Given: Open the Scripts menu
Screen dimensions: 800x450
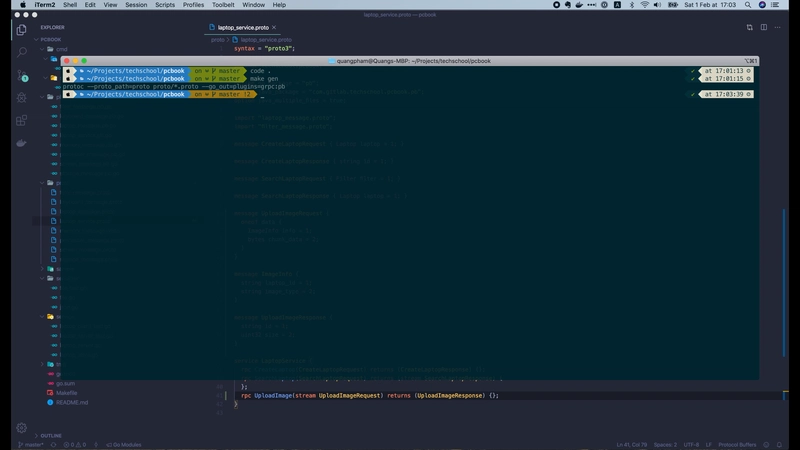Looking at the screenshot, I should click(165, 5).
